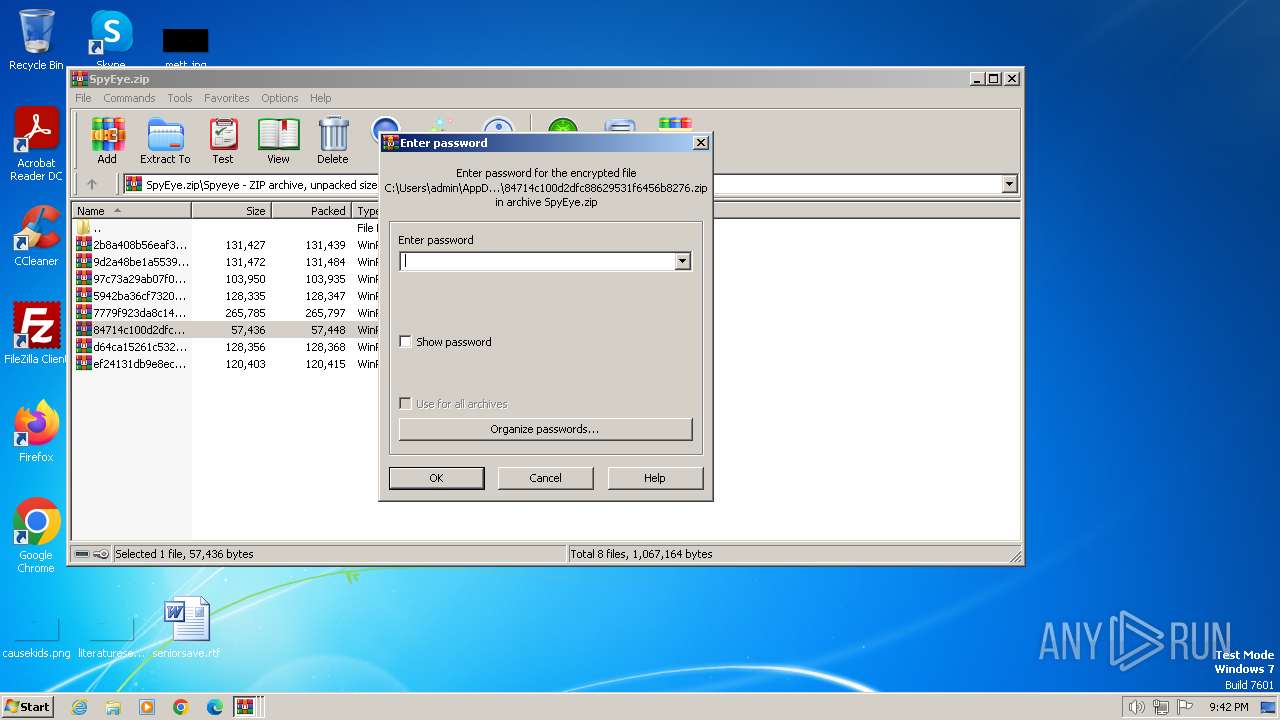Expand the Enter password dropdown arrow
The width and height of the screenshot is (1280, 720).
[x=682, y=261]
